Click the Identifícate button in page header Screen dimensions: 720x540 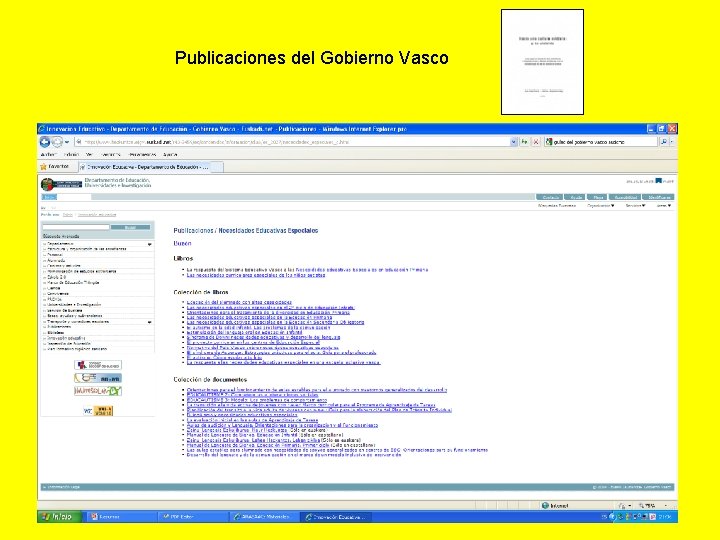click(x=659, y=197)
